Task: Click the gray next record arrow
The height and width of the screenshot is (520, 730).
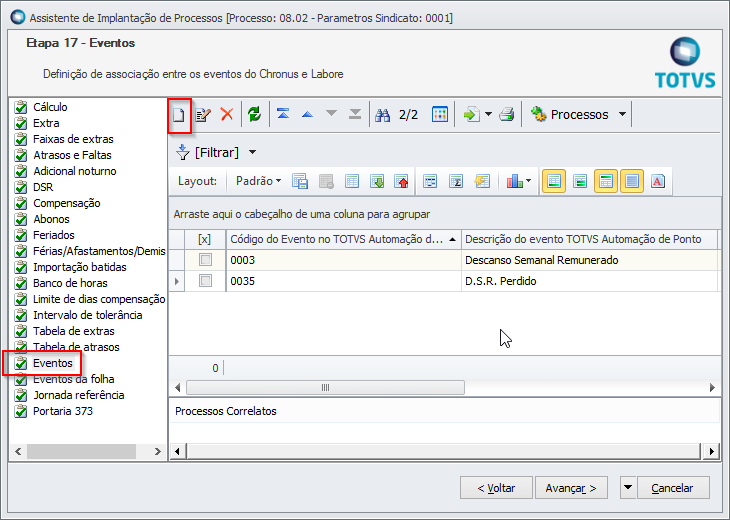Action: (x=331, y=113)
